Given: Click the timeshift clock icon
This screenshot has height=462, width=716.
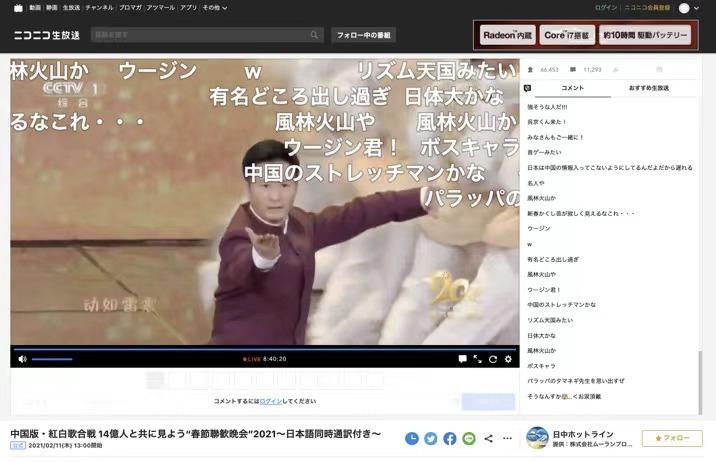Looking at the screenshot, I should pyautogui.click(x=411, y=439).
